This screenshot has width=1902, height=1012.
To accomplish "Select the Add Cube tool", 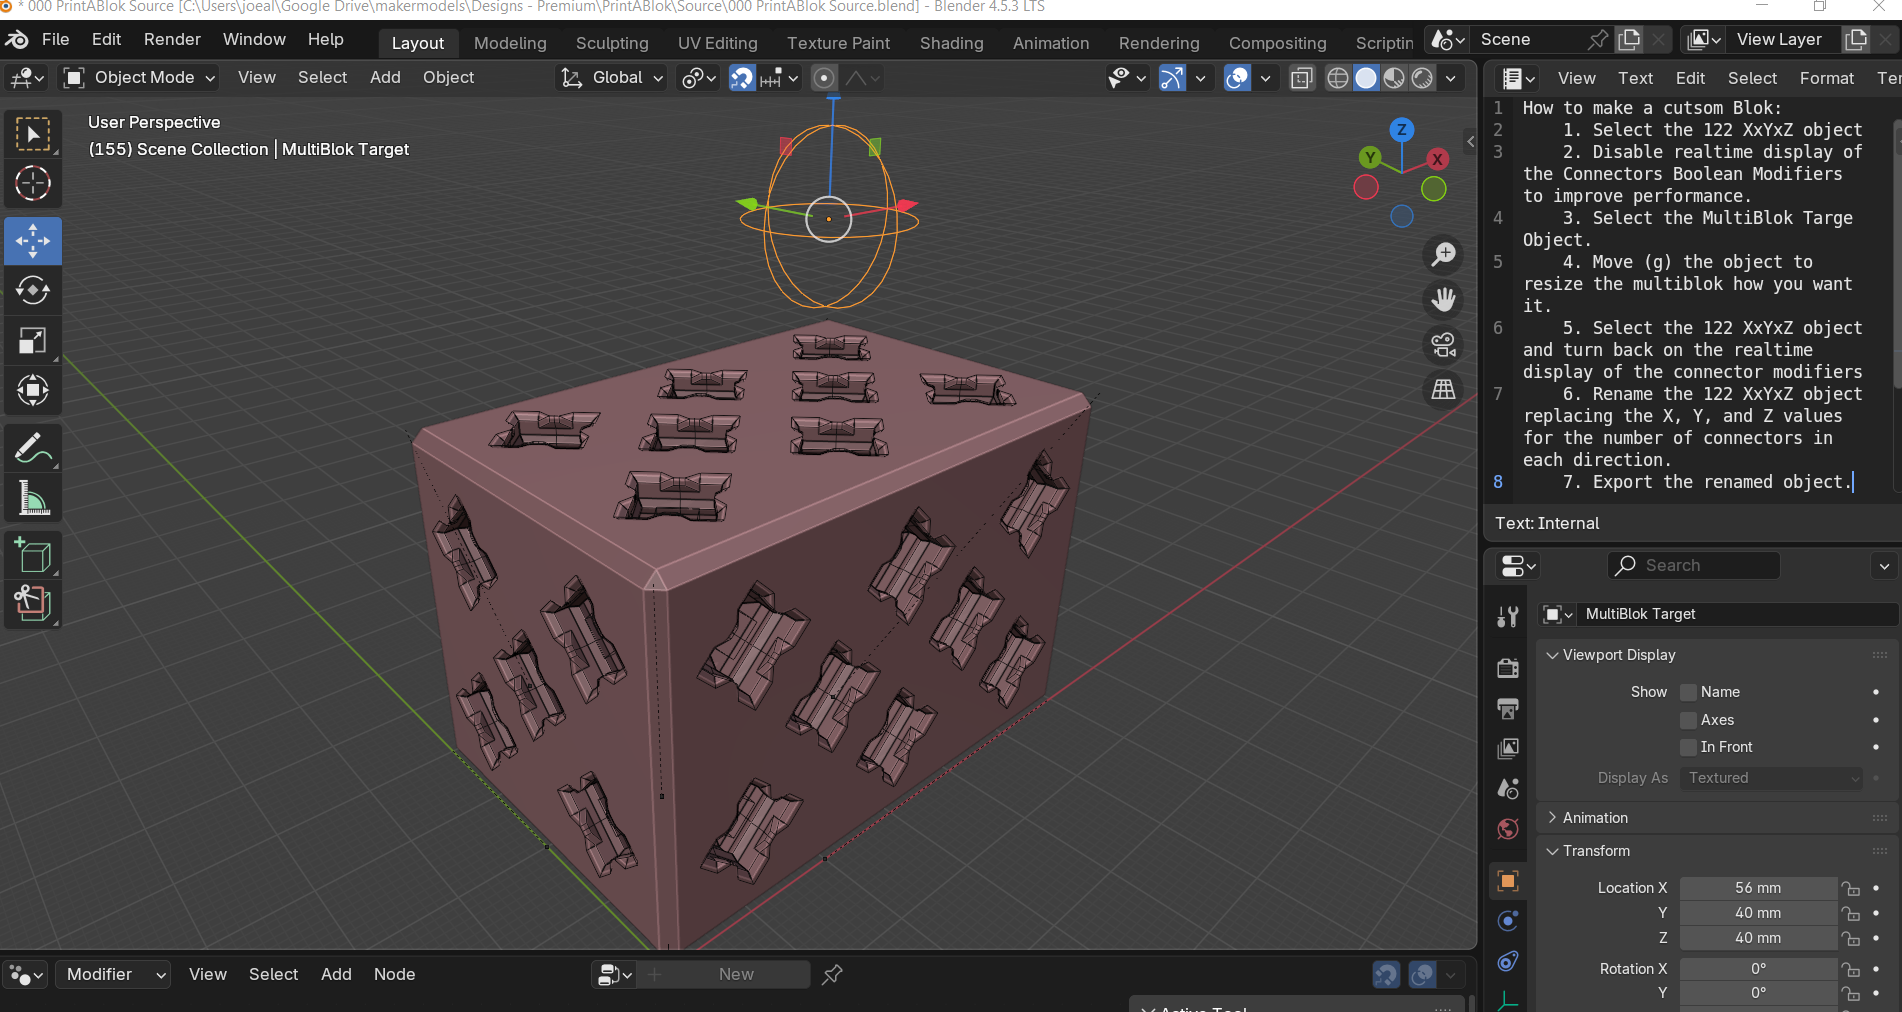I will point(33,556).
